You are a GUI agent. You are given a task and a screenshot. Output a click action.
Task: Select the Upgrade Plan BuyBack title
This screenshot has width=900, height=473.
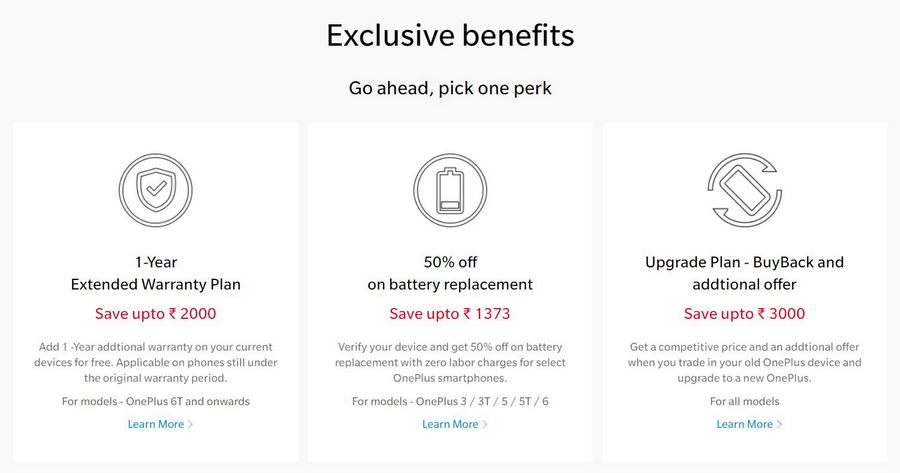pyautogui.click(x=744, y=273)
